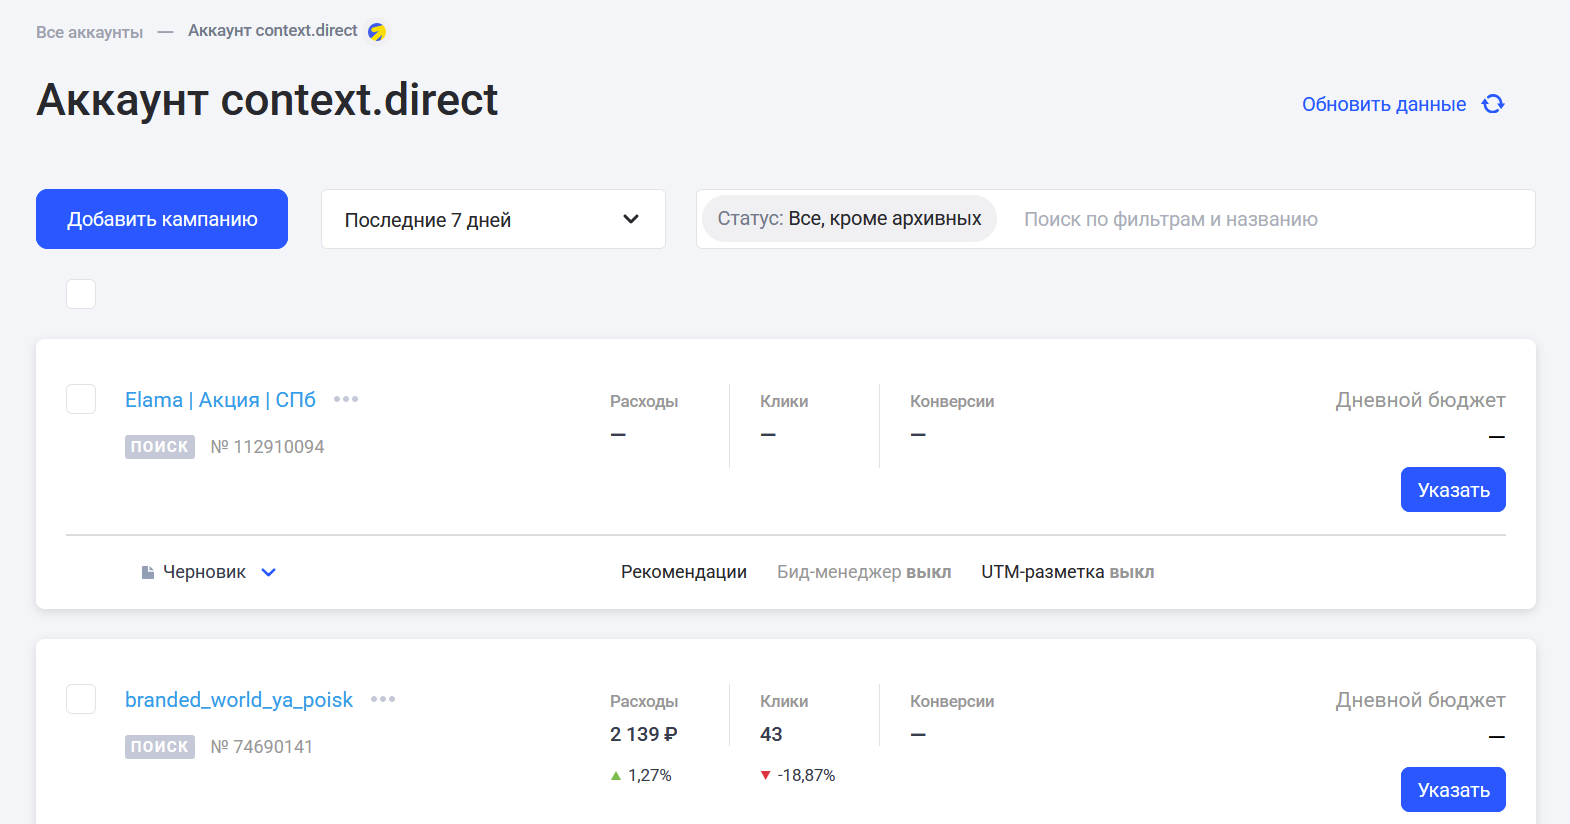Select the branded_world_ya_poisk campaign checkbox
The width and height of the screenshot is (1570, 824).
pos(81,699)
